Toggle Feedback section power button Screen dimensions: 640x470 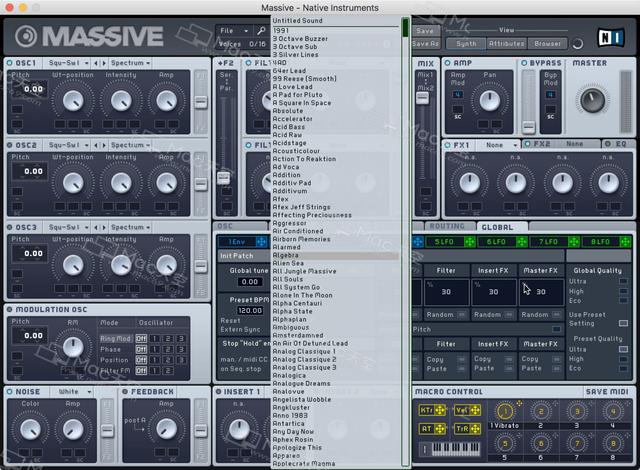(x=125, y=391)
